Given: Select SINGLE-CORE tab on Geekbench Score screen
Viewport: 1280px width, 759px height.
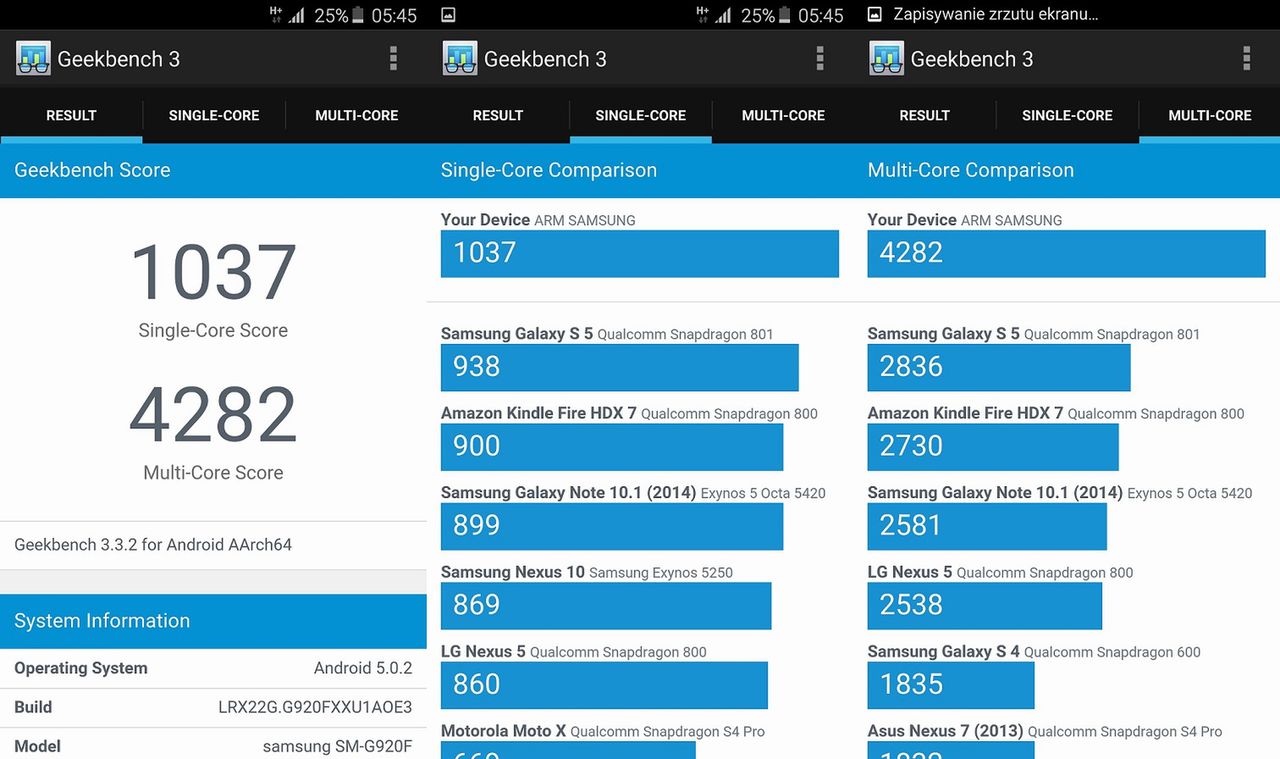Looking at the screenshot, I should pos(214,115).
